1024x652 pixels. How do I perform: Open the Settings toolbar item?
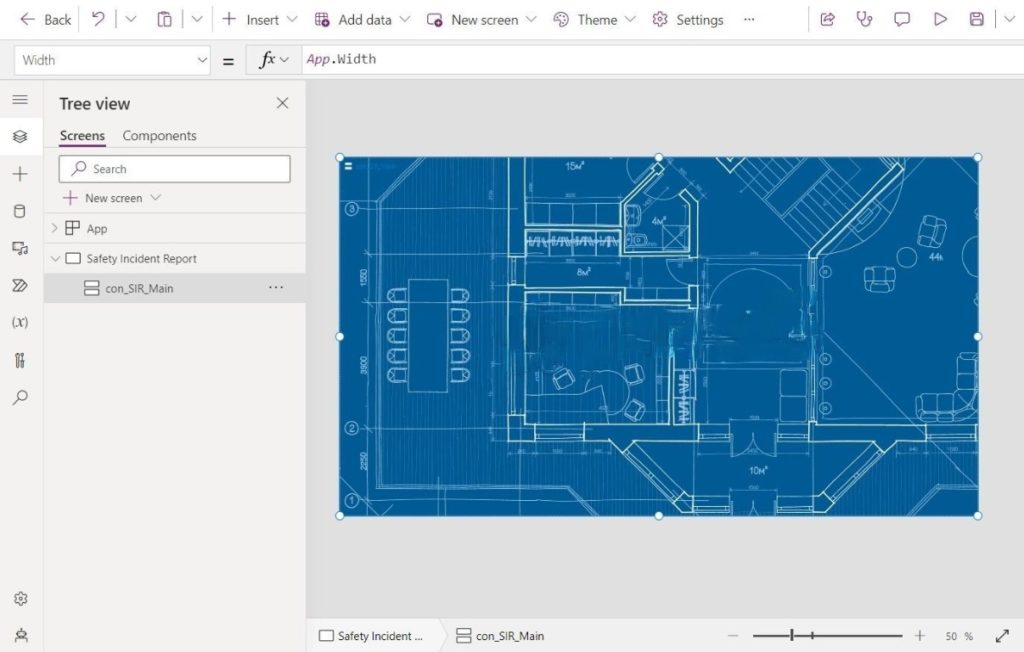pyautogui.click(x=688, y=20)
